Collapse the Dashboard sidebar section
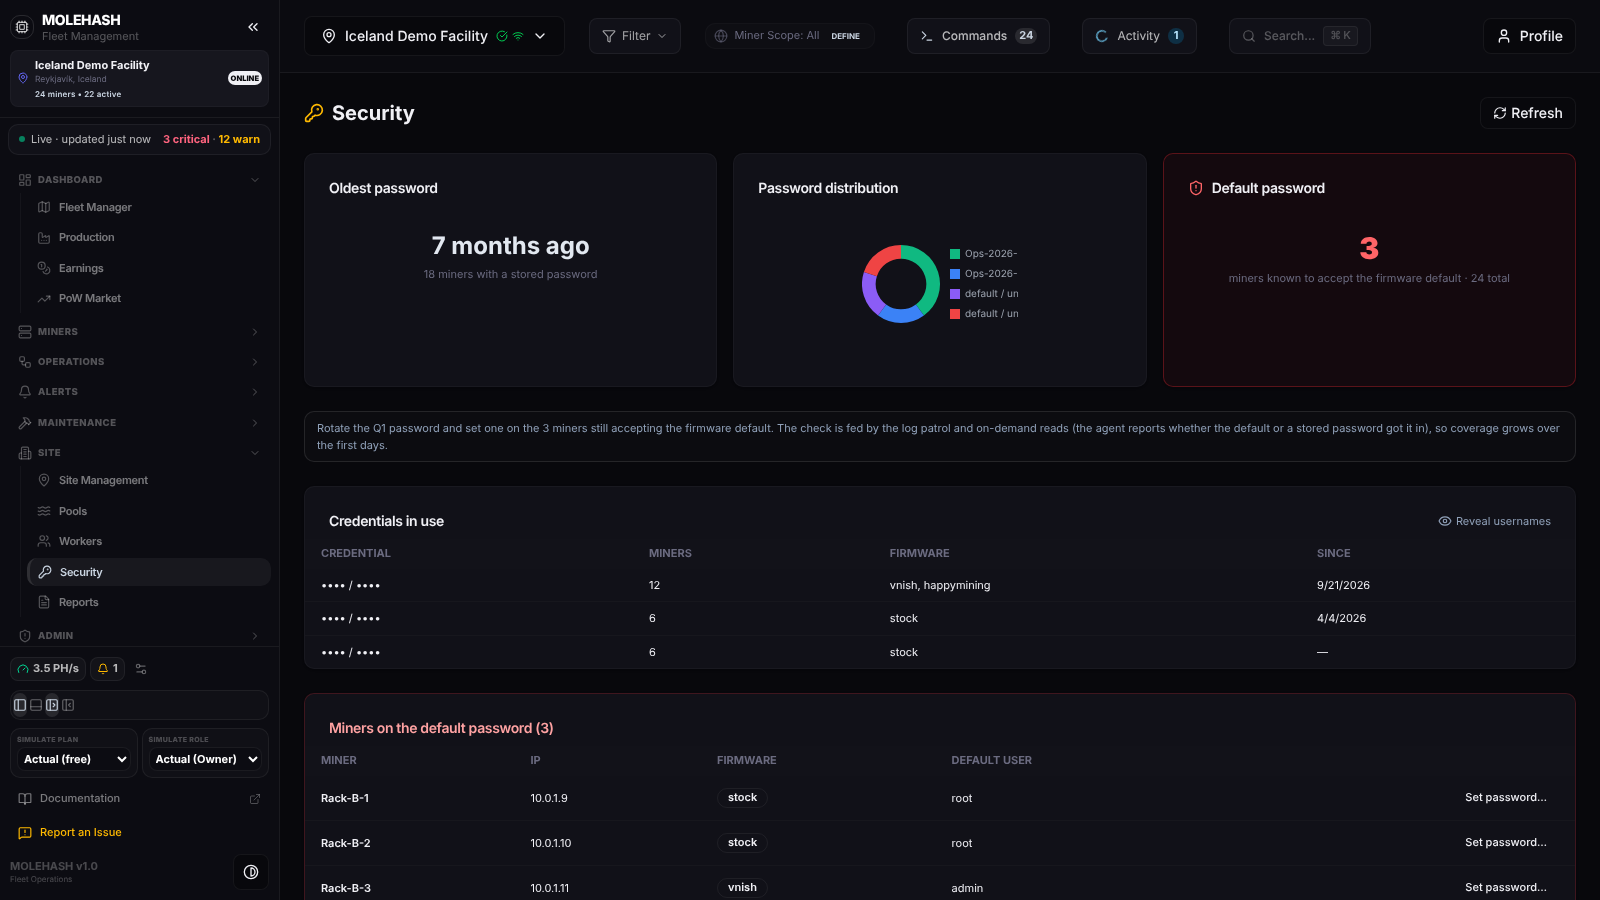This screenshot has width=1600, height=900. [x=139, y=180]
